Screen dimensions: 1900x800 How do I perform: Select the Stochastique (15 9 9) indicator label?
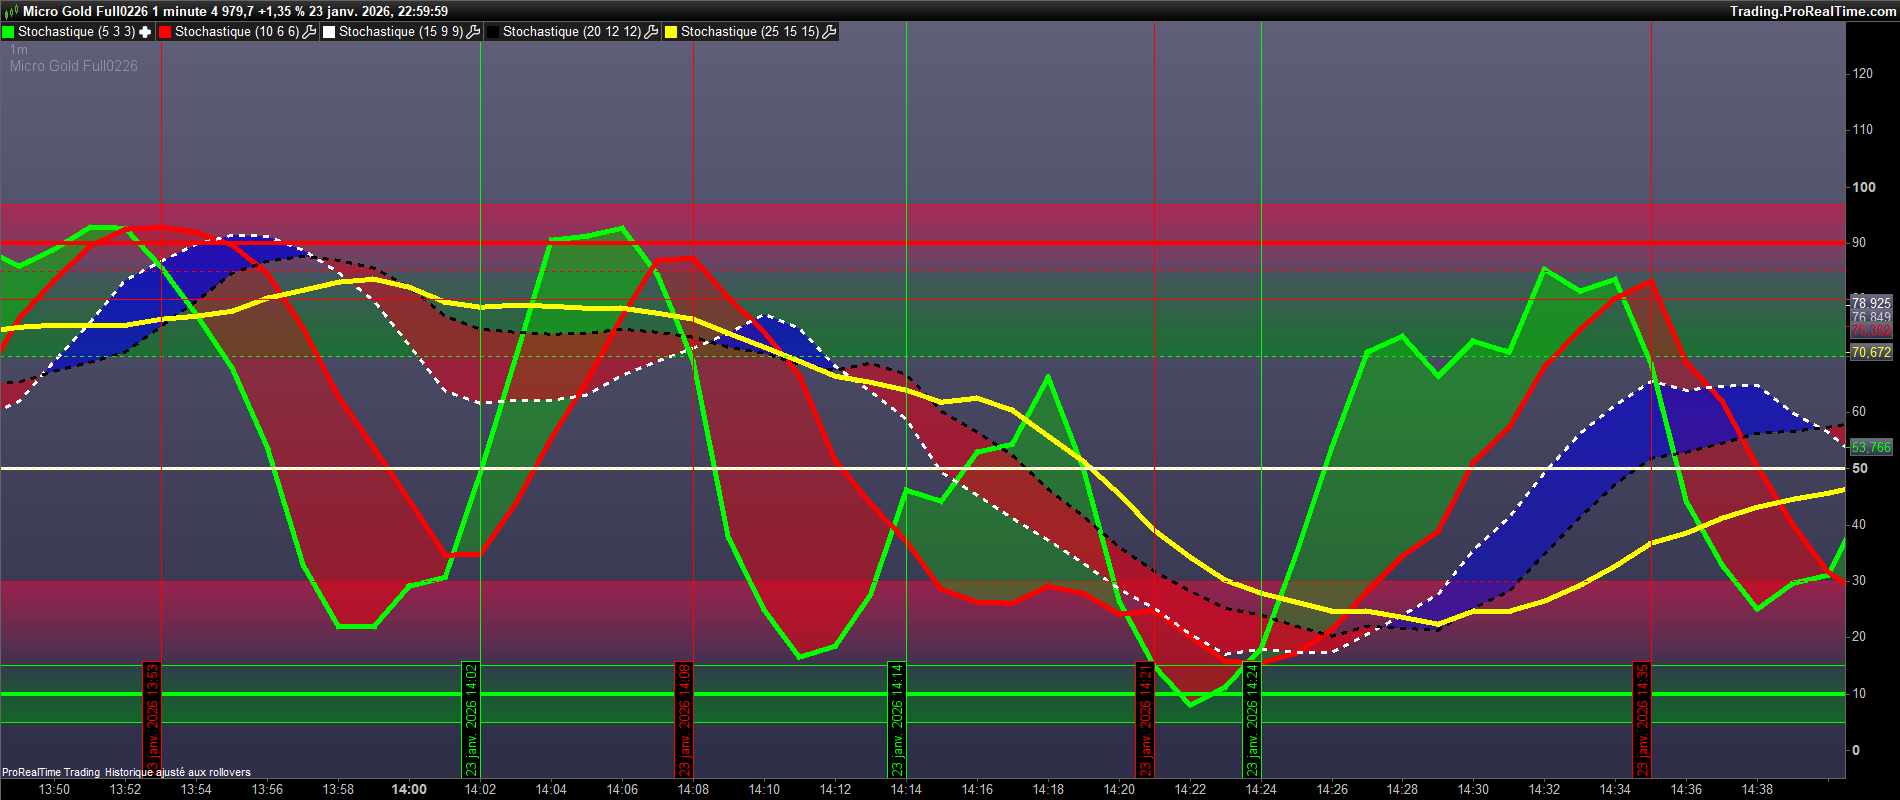[400, 32]
